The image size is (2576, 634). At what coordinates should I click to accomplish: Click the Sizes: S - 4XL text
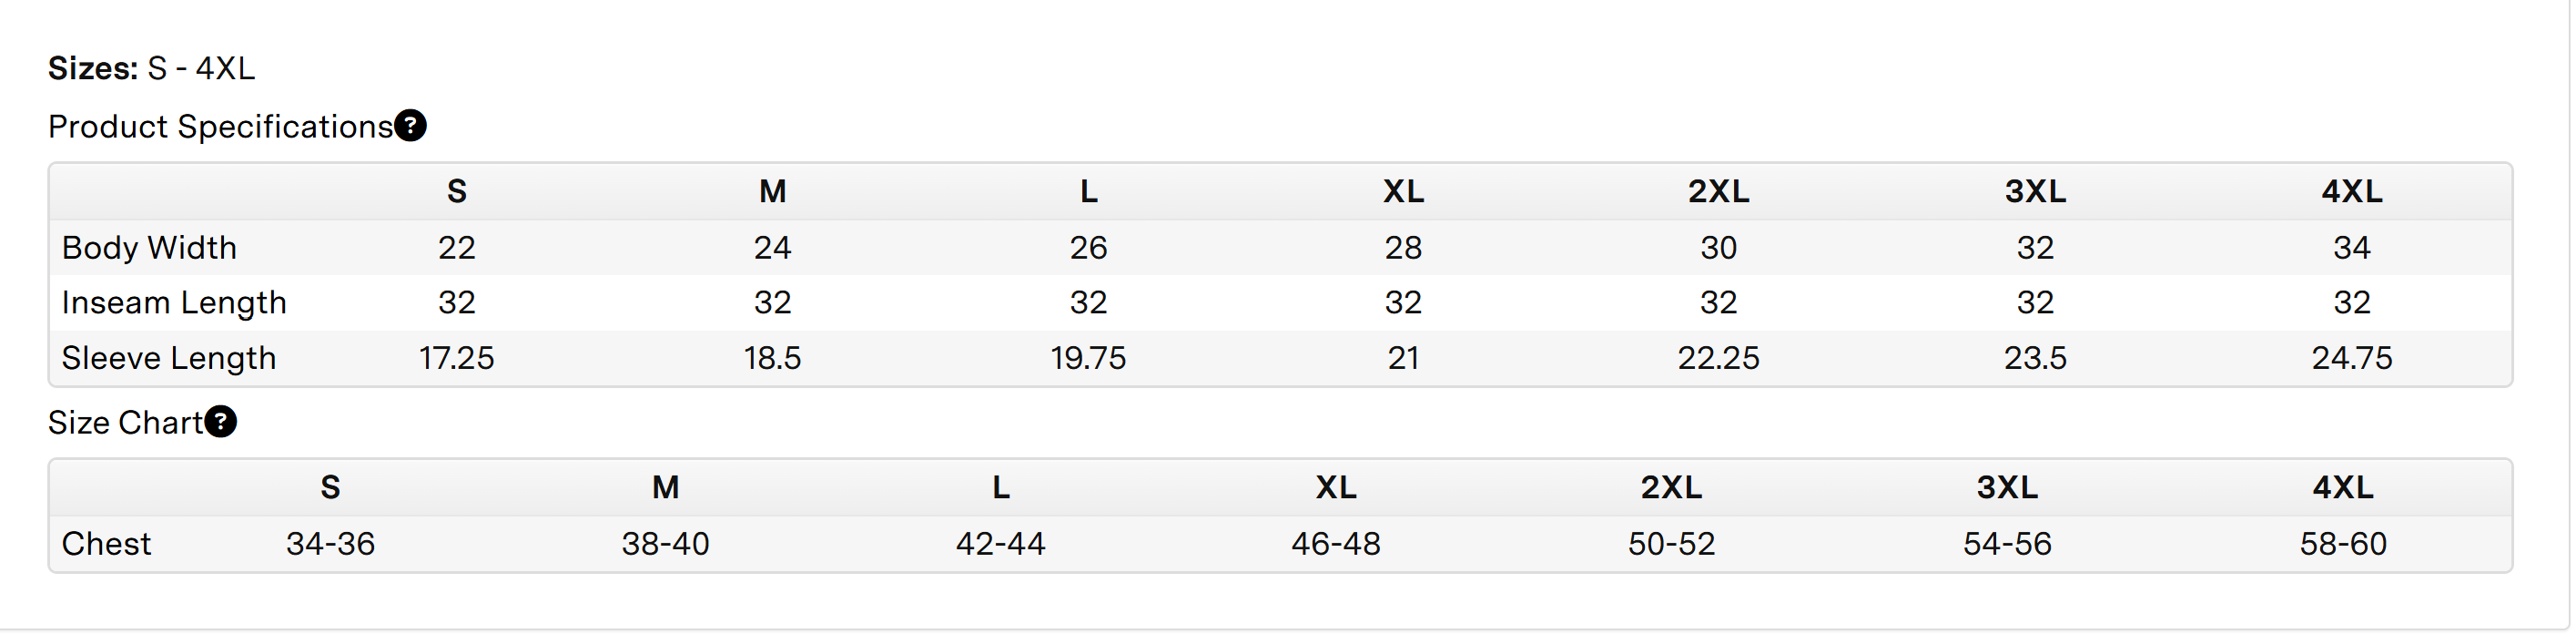coord(151,68)
